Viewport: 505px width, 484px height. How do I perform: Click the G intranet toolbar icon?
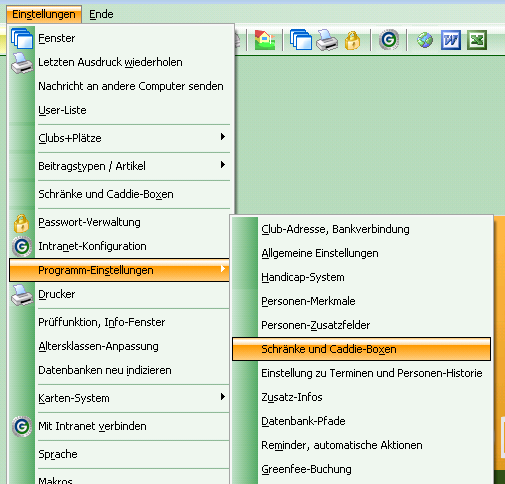click(x=389, y=40)
